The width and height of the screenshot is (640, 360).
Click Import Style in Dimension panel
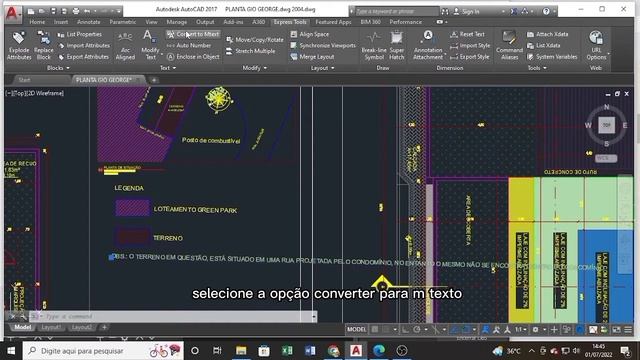pos(470,46)
